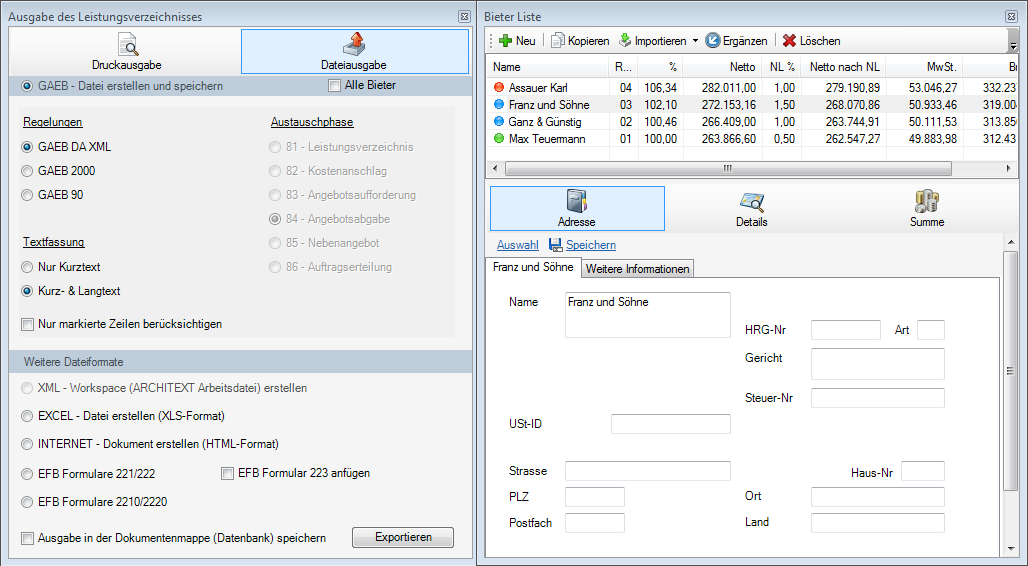The width and height of the screenshot is (1028, 566).
Task: Check Nur markierte Zeilen berücksichtigen
Action: click(x=28, y=325)
